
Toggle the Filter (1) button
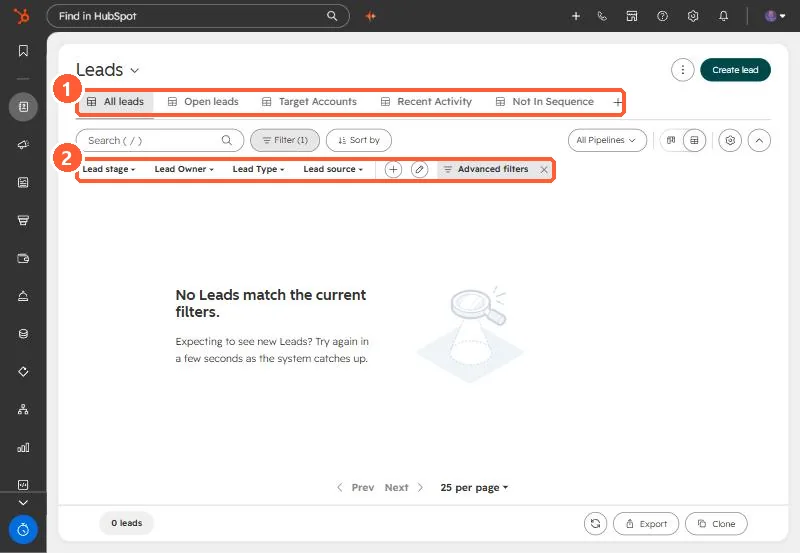click(285, 140)
